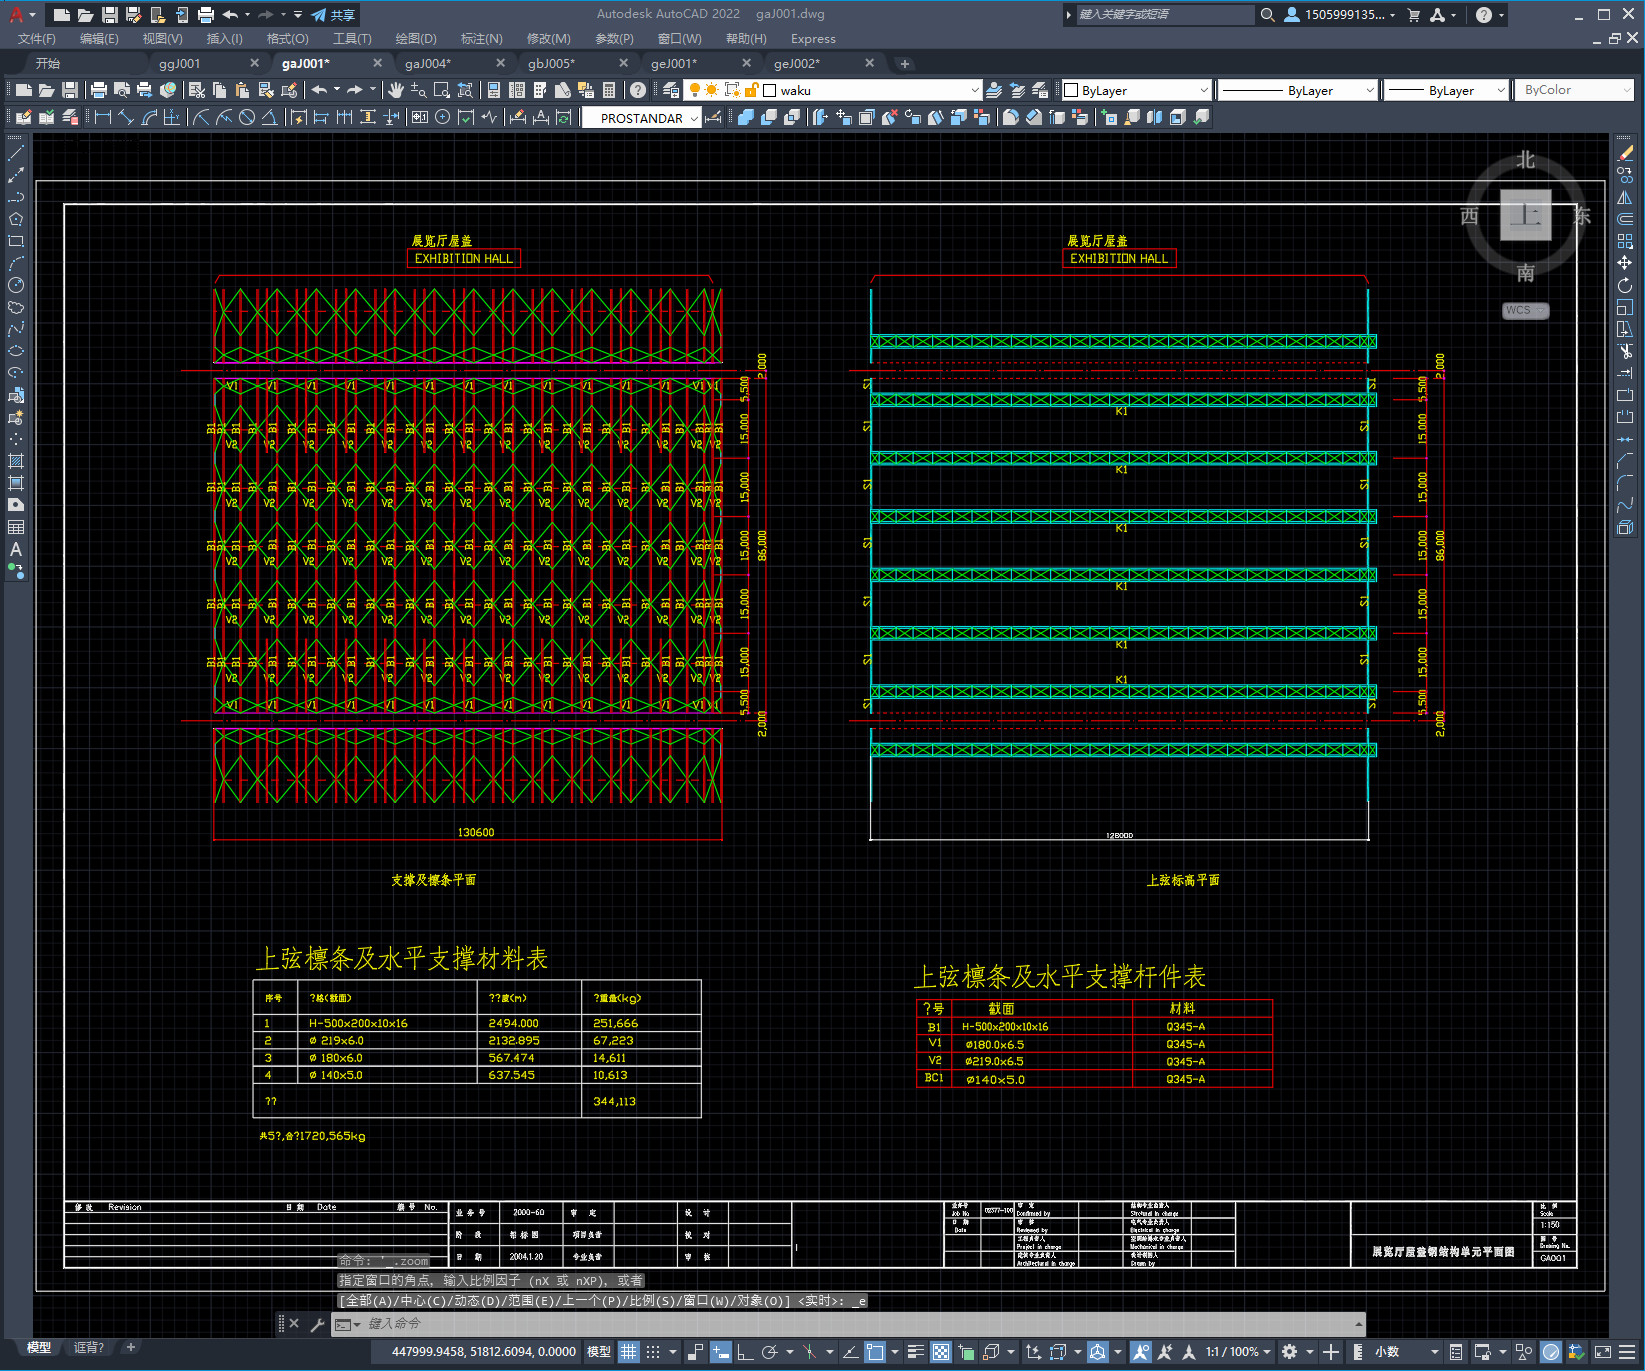Select the Circle draw tool
Viewport: 1645px width, 1371px height.
click(16, 285)
